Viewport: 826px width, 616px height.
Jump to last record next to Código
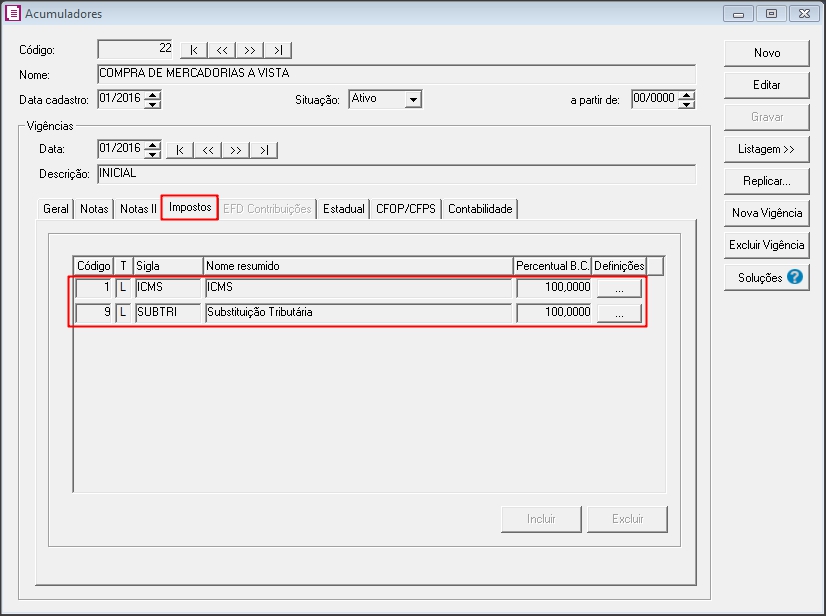tap(278, 50)
